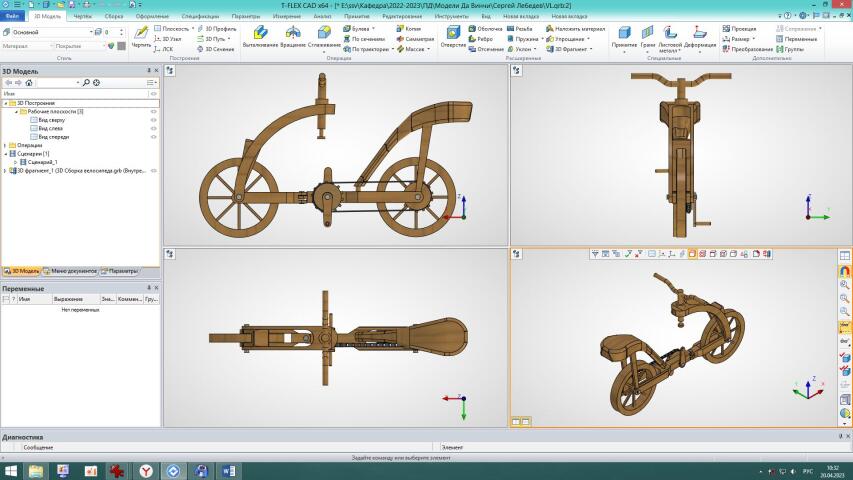Create an ЛСК coordinate system
853x480 pixels.
coord(163,49)
